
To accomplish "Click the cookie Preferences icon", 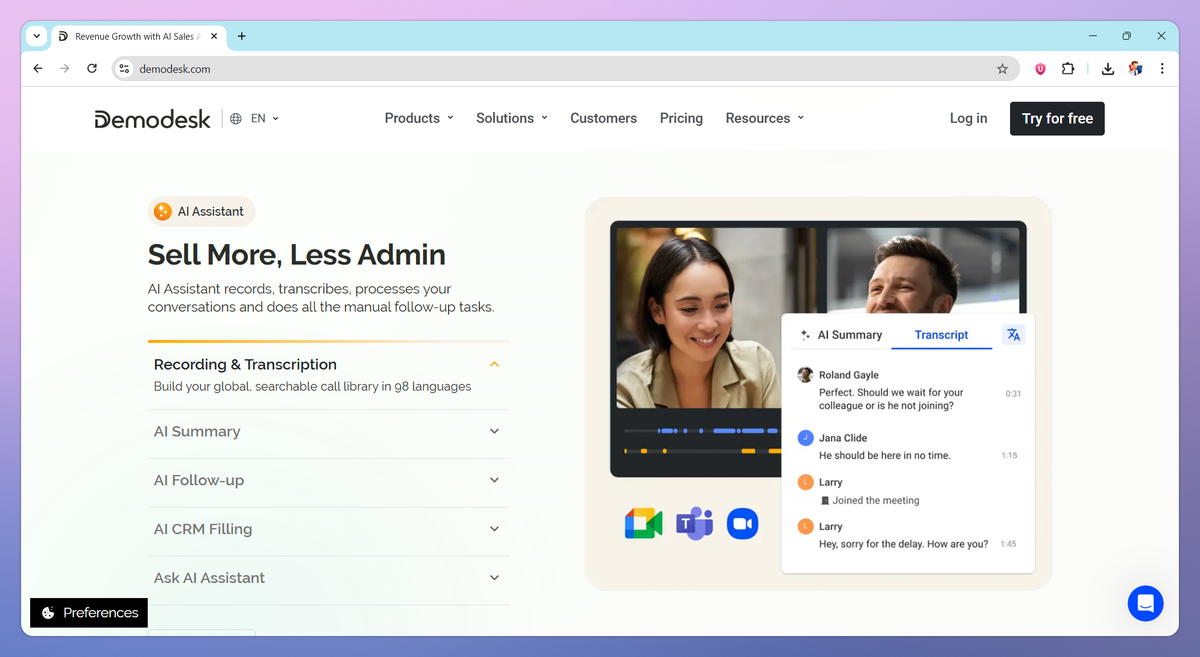I will point(47,612).
